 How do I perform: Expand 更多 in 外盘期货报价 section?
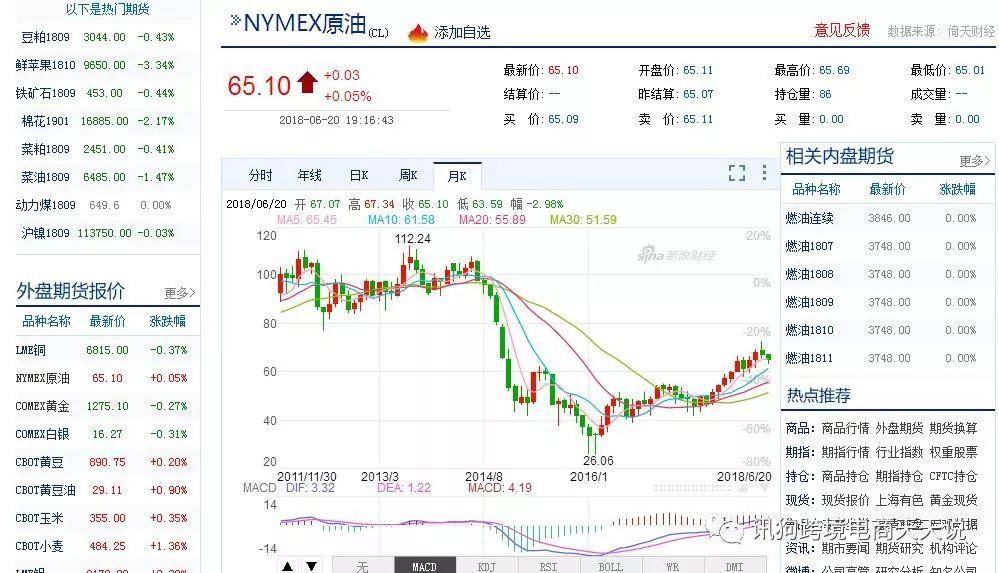click(180, 293)
